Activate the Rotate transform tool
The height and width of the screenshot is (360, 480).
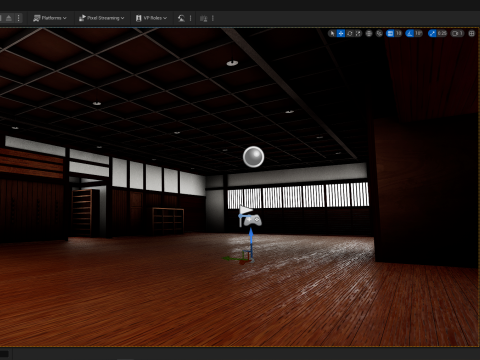coord(349,33)
